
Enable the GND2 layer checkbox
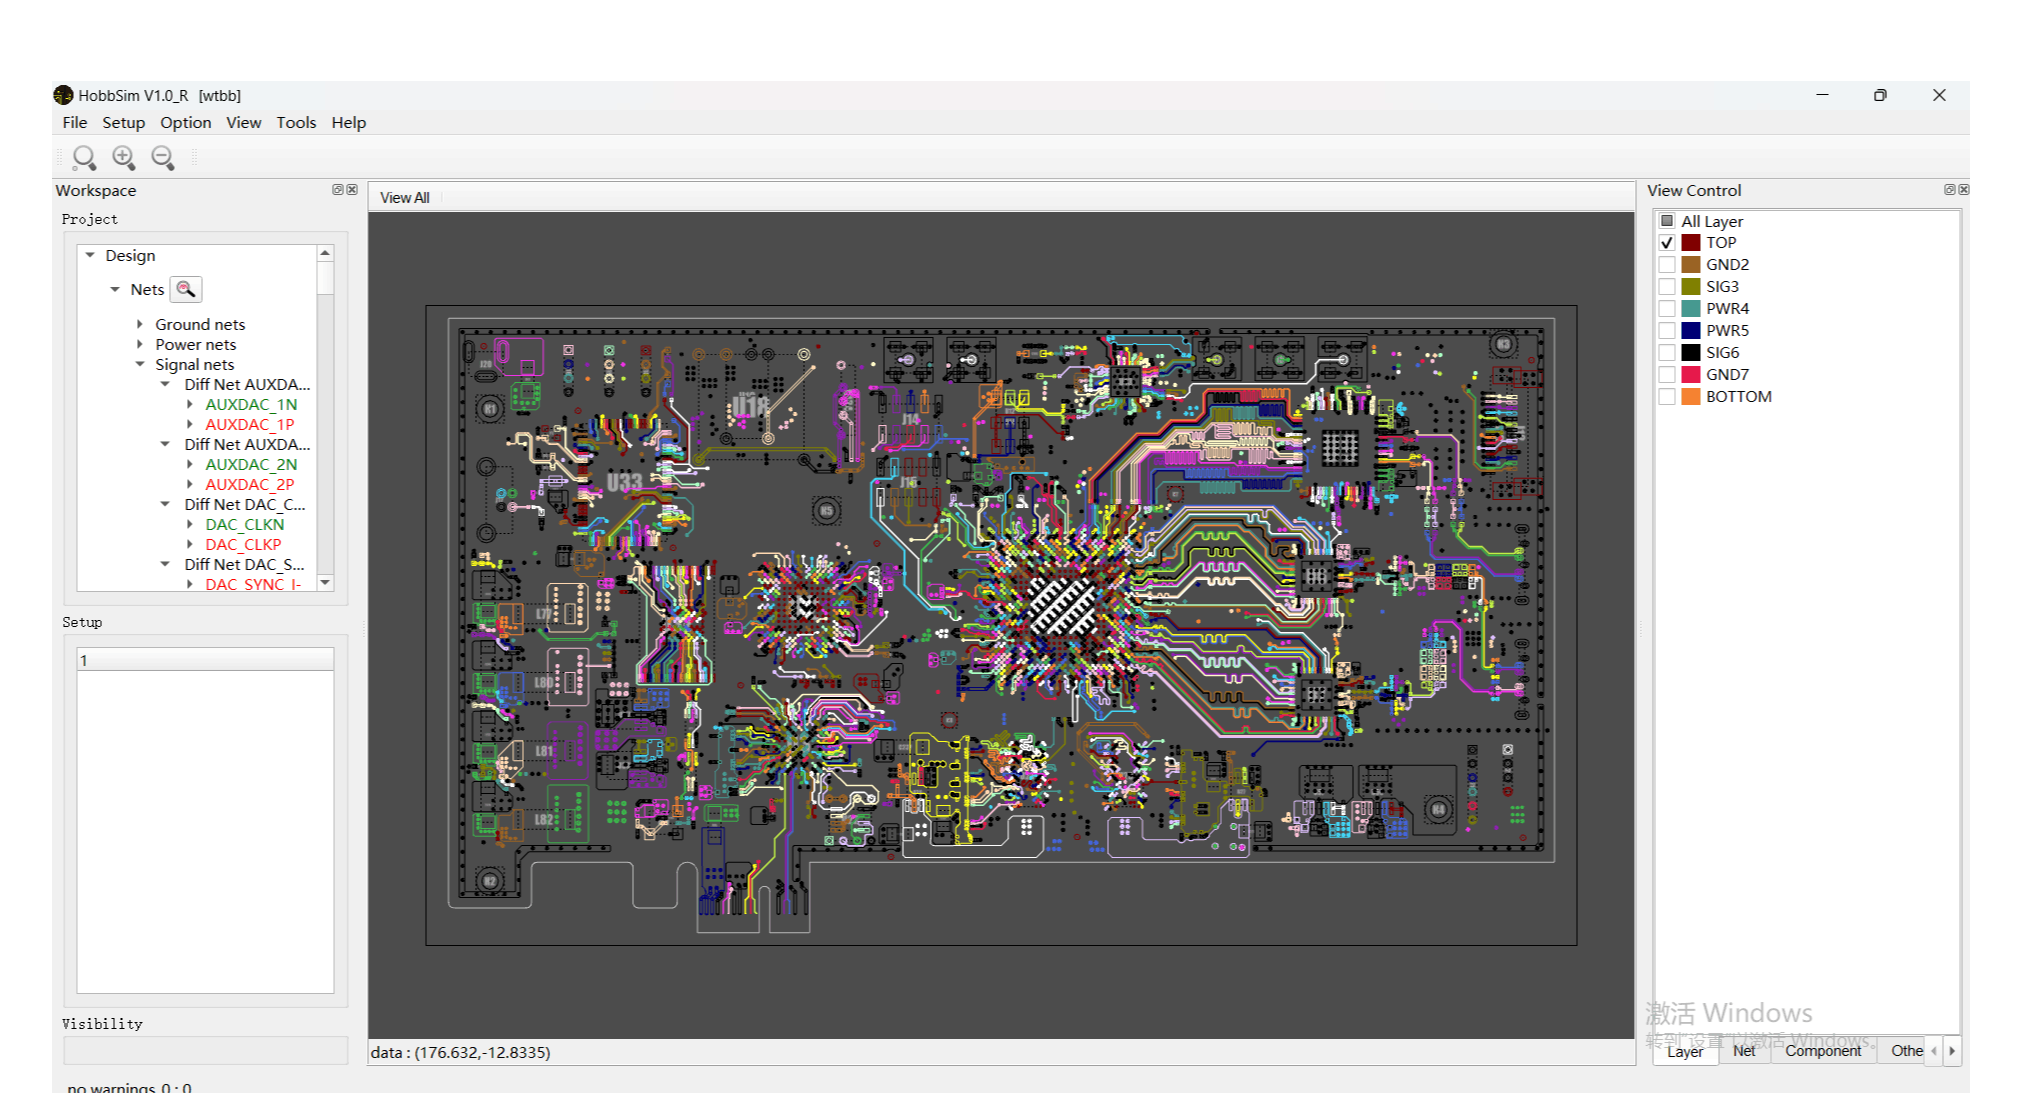pos(1667,265)
